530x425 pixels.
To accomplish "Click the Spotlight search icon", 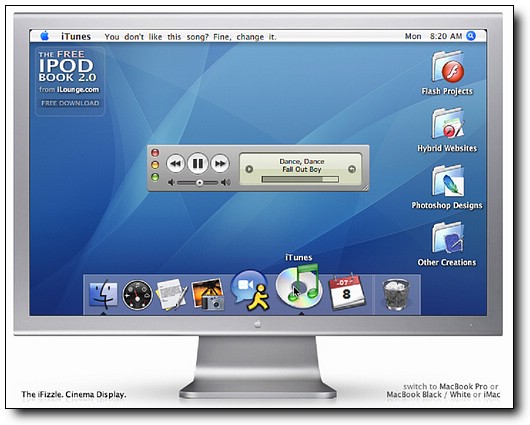I will [471, 36].
